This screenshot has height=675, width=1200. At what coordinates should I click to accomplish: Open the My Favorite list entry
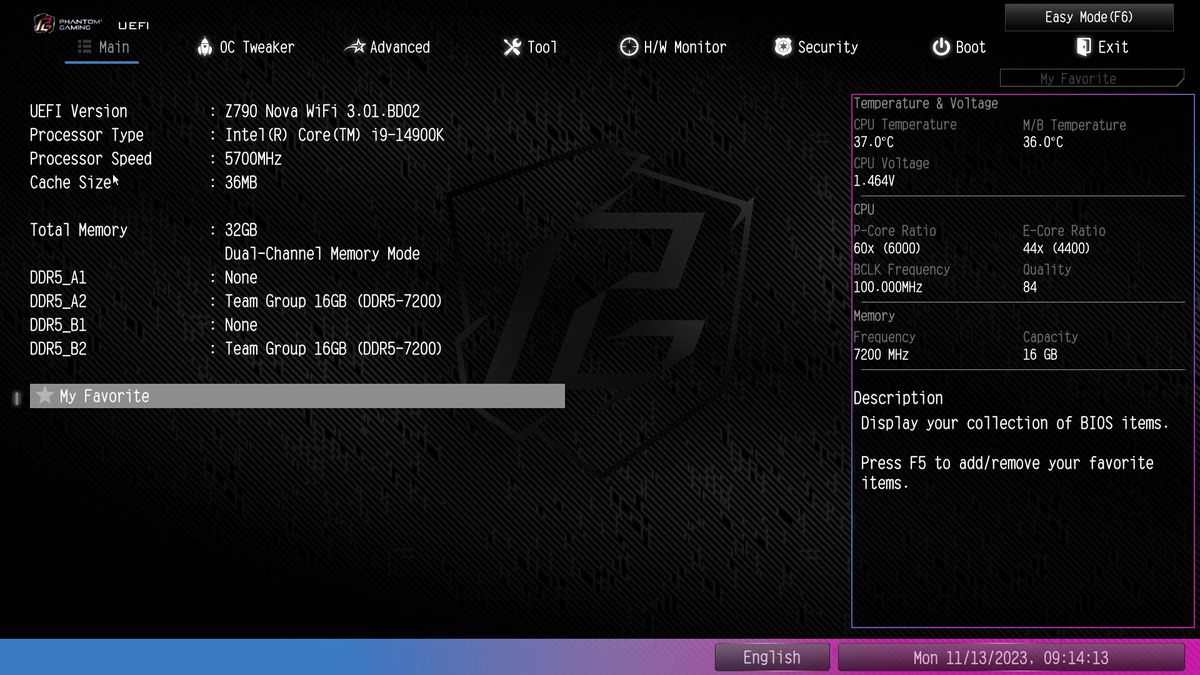click(297, 396)
